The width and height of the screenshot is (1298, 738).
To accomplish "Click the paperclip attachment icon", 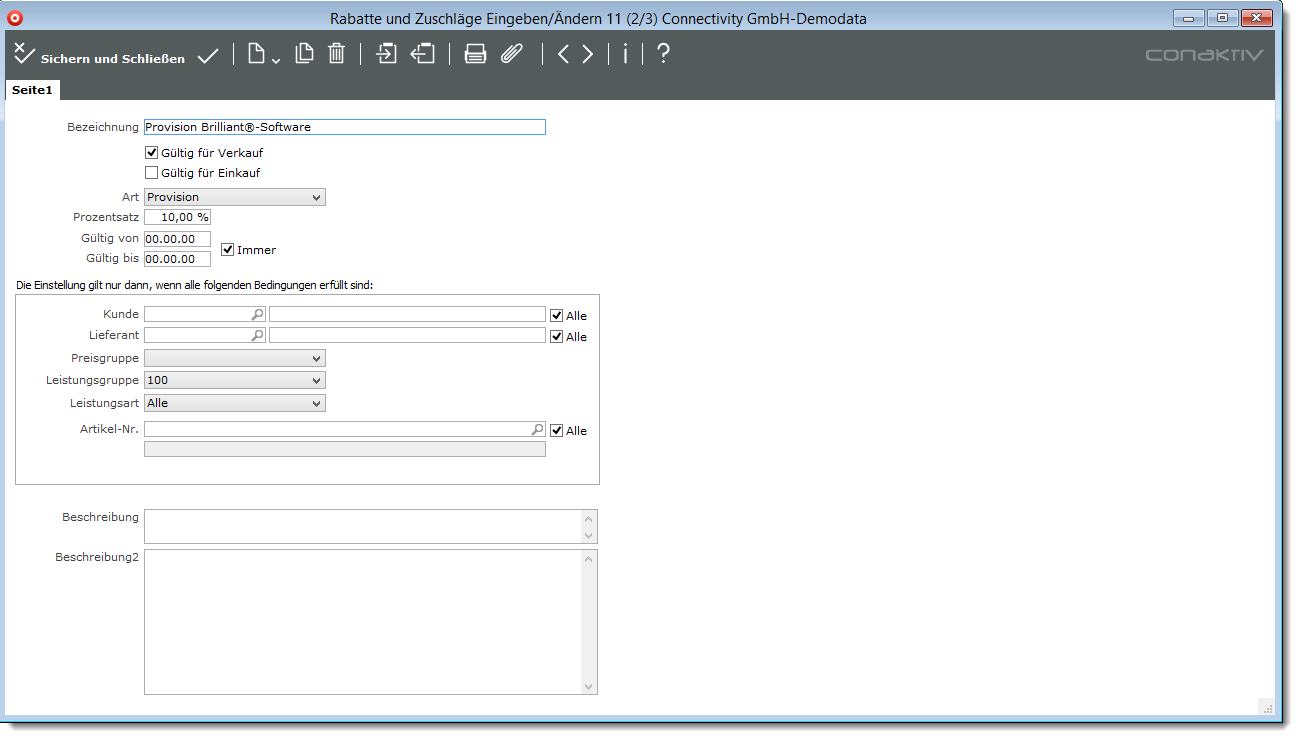I will click(x=512, y=54).
